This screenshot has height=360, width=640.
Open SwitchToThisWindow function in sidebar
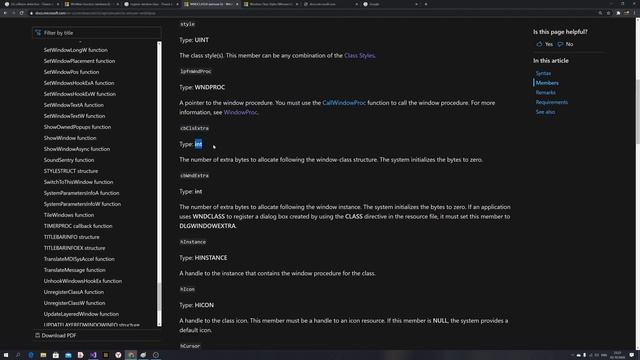coord(78,182)
